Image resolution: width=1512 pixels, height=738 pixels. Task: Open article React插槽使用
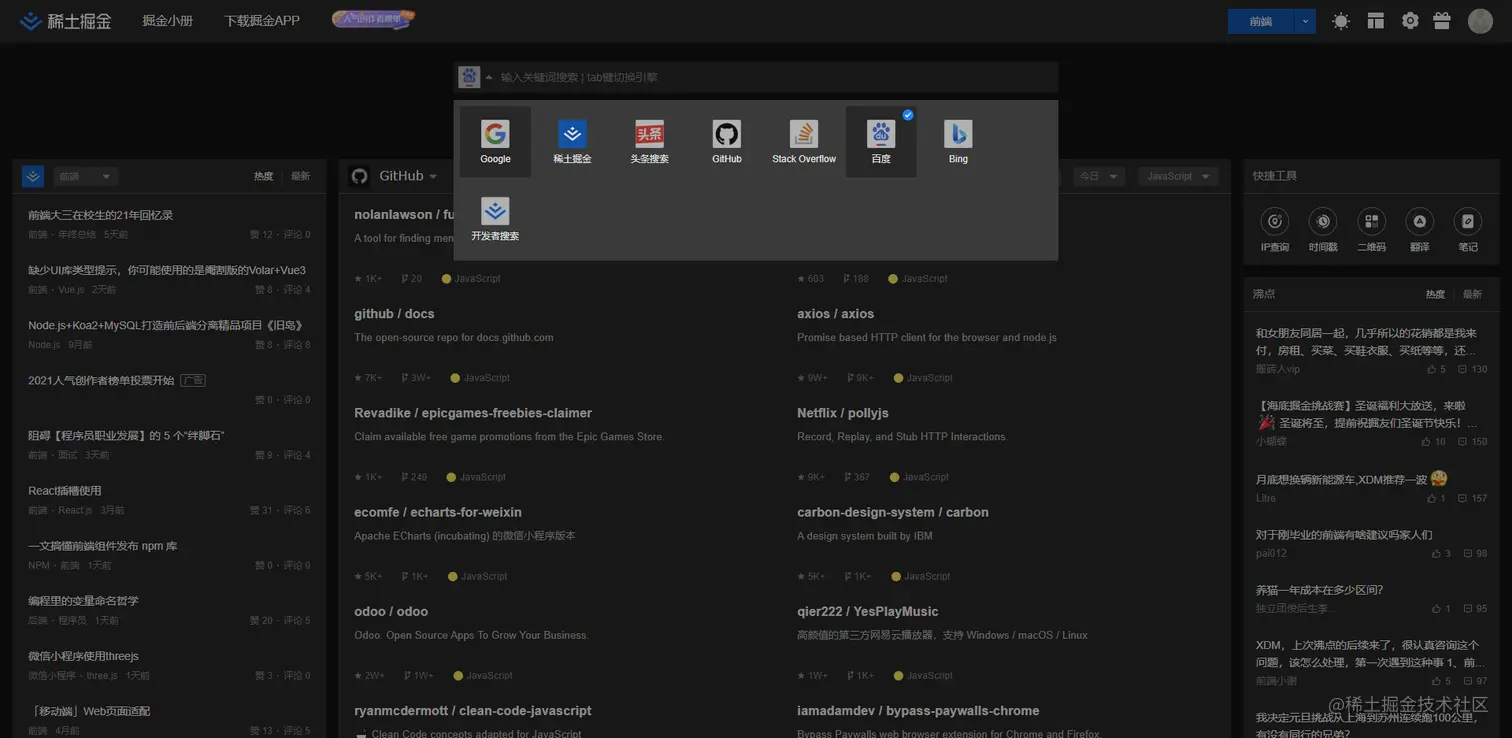(65, 491)
